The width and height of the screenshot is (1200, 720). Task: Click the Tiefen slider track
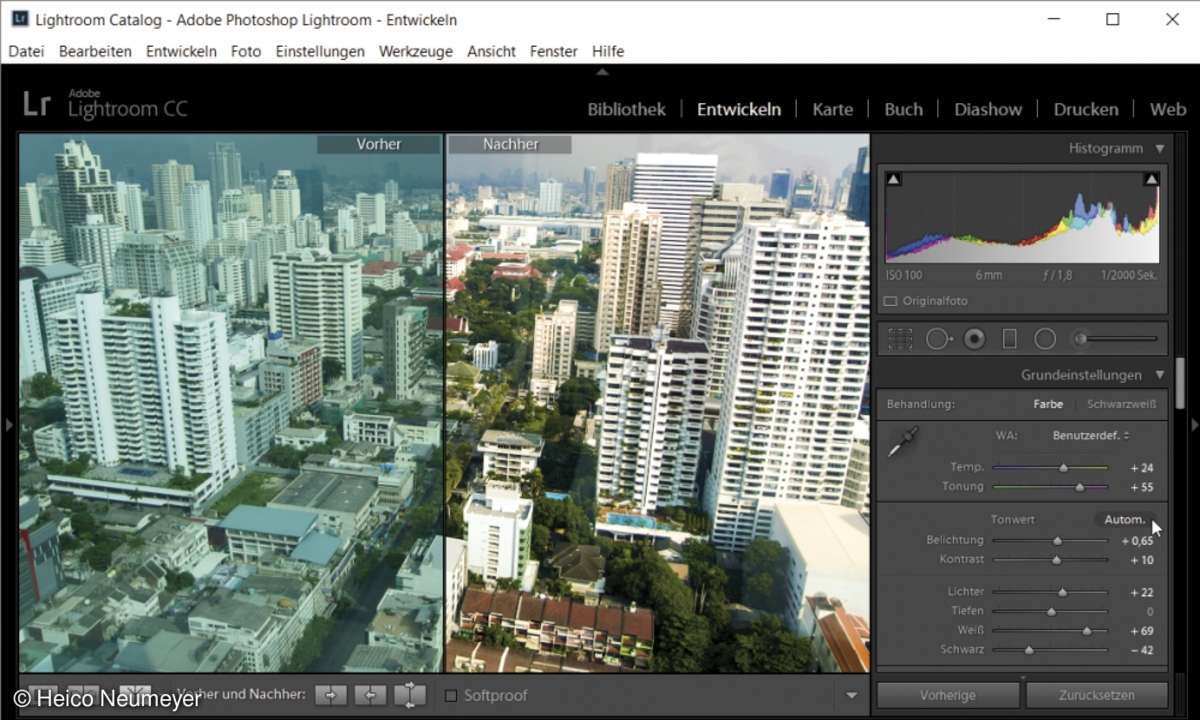click(x=1050, y=611)
